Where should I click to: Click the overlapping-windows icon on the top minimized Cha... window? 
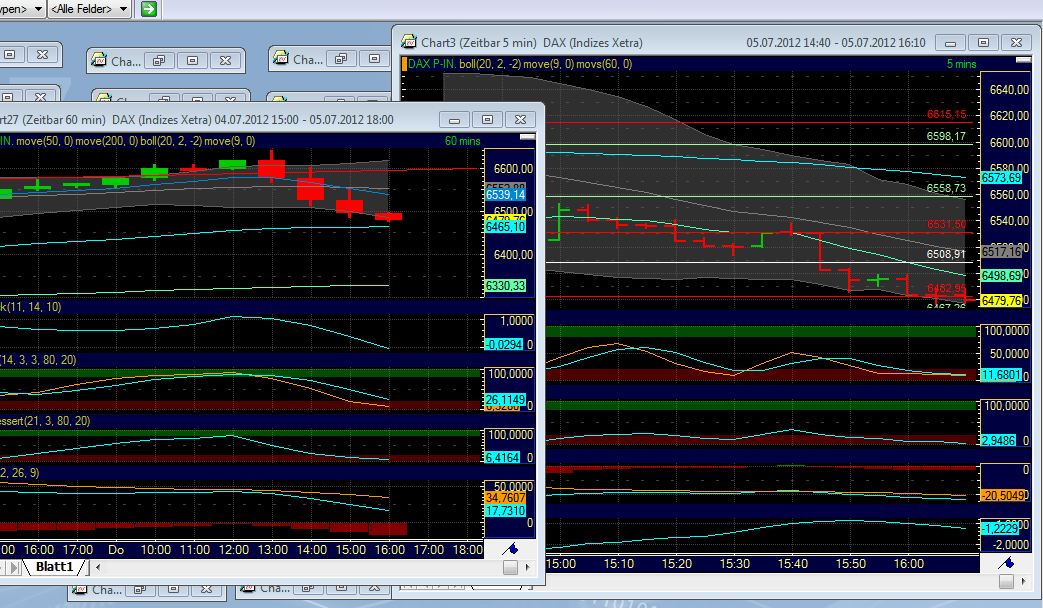161,60
